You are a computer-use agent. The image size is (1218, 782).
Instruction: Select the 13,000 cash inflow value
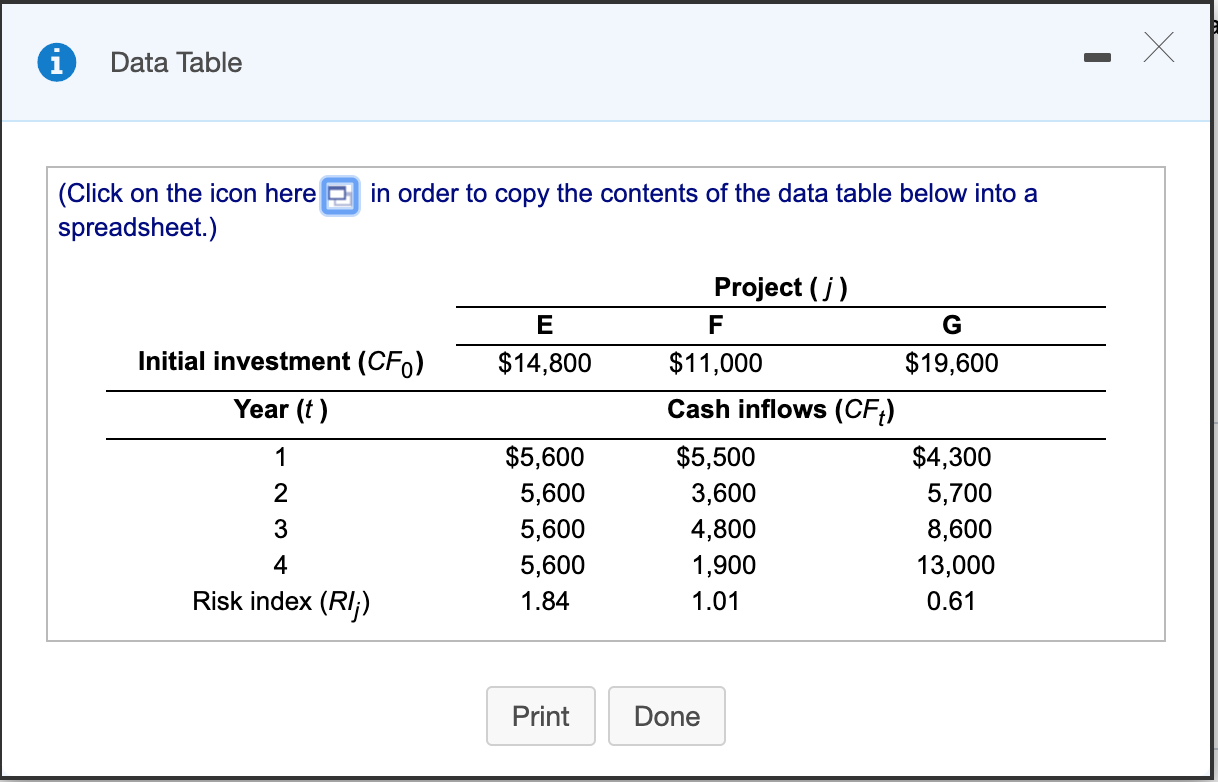[x=955, y=565]
